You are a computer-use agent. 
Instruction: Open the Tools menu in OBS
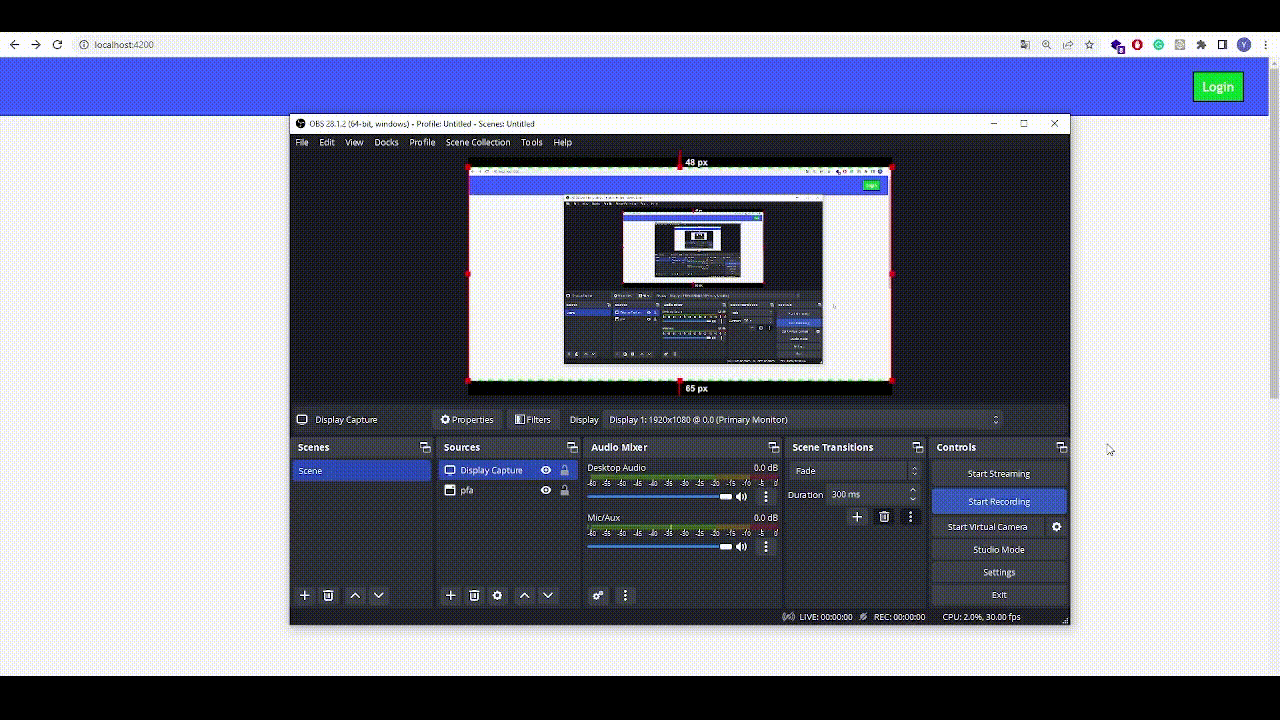[x=532, y=142]
